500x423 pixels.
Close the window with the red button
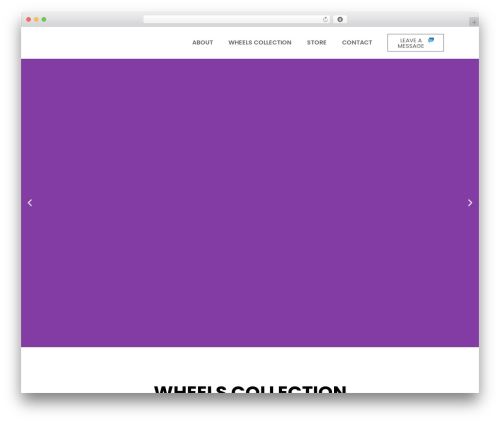pos(29,20)
